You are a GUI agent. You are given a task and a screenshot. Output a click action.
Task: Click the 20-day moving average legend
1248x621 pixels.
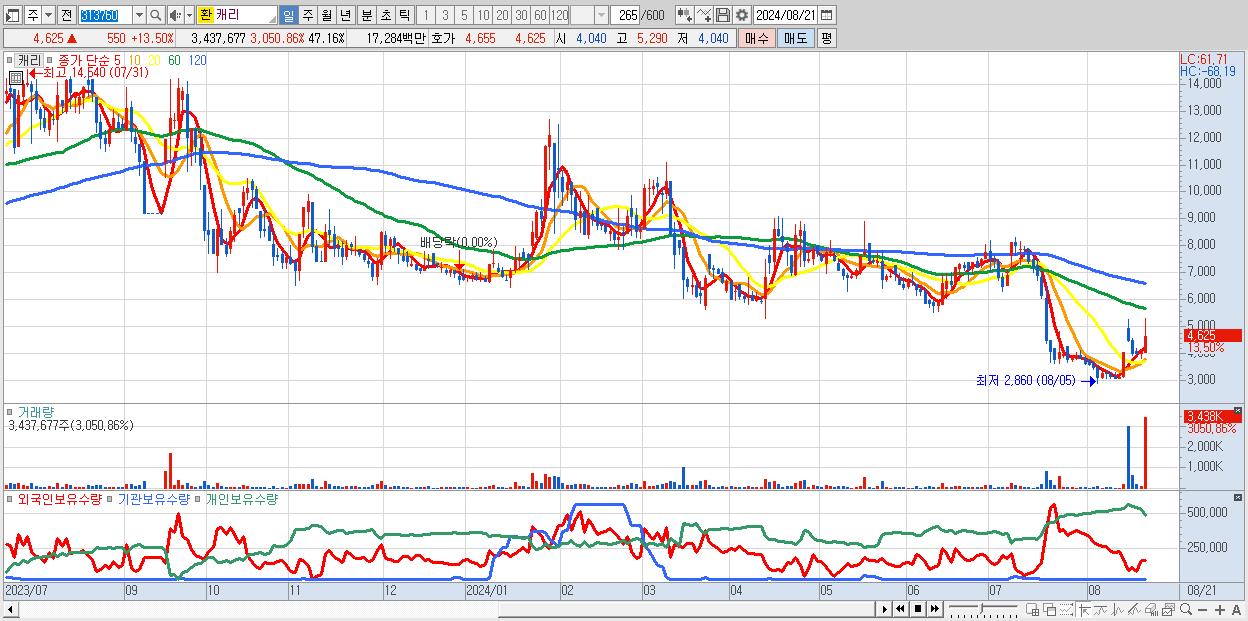pos(153,60)
